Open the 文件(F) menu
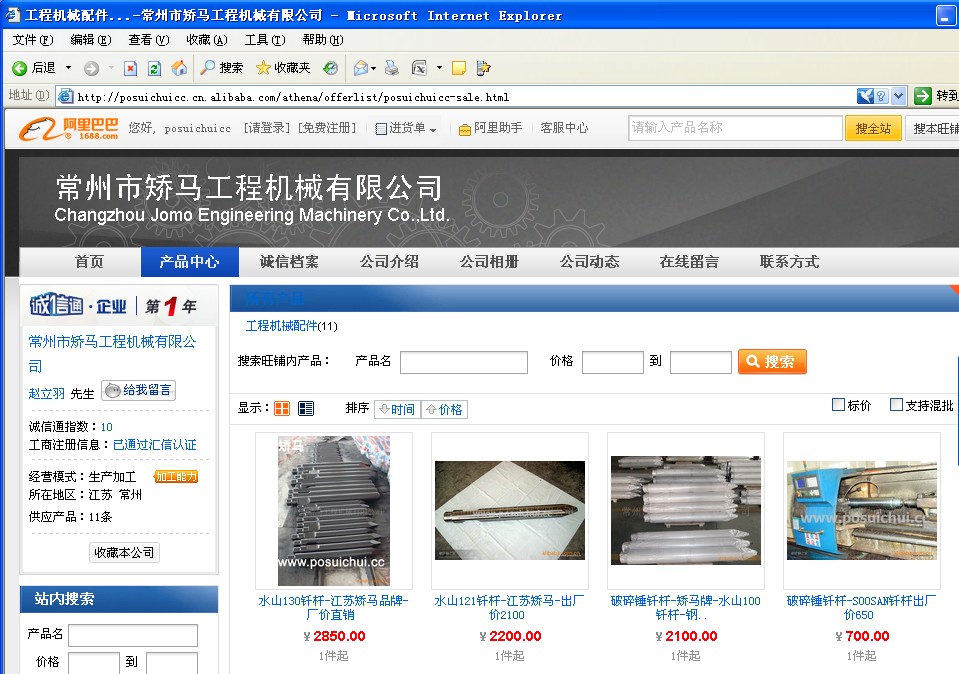Image resolution: width=959 pixels, height=674 pixels. click(x=33, y=40)
